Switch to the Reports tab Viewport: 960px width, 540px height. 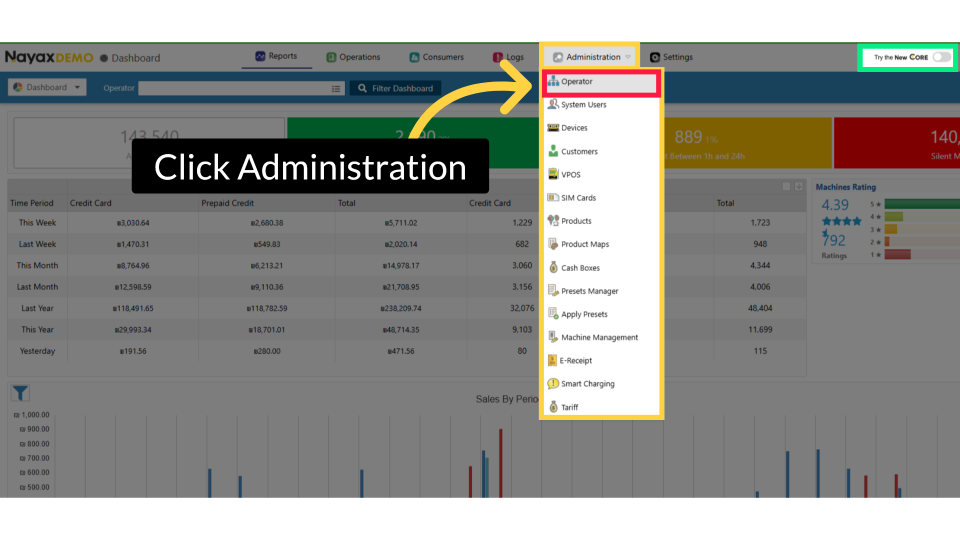coord(276,57)
